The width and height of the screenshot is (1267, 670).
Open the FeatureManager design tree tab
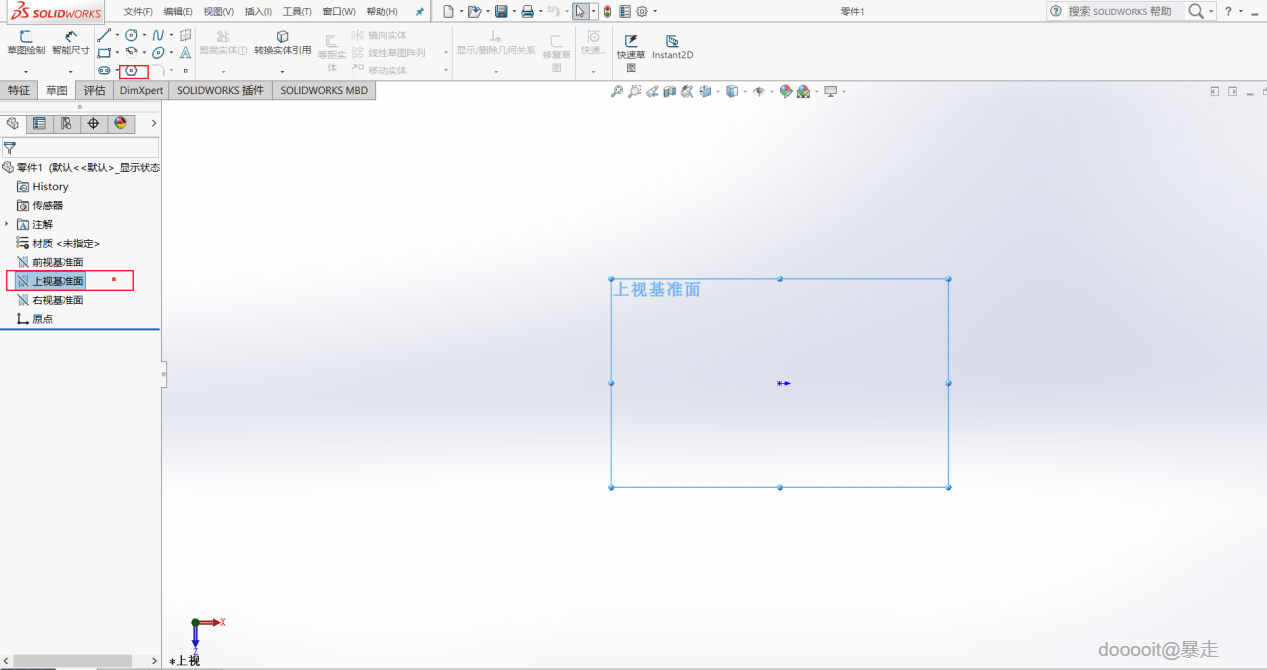(13, 123)
